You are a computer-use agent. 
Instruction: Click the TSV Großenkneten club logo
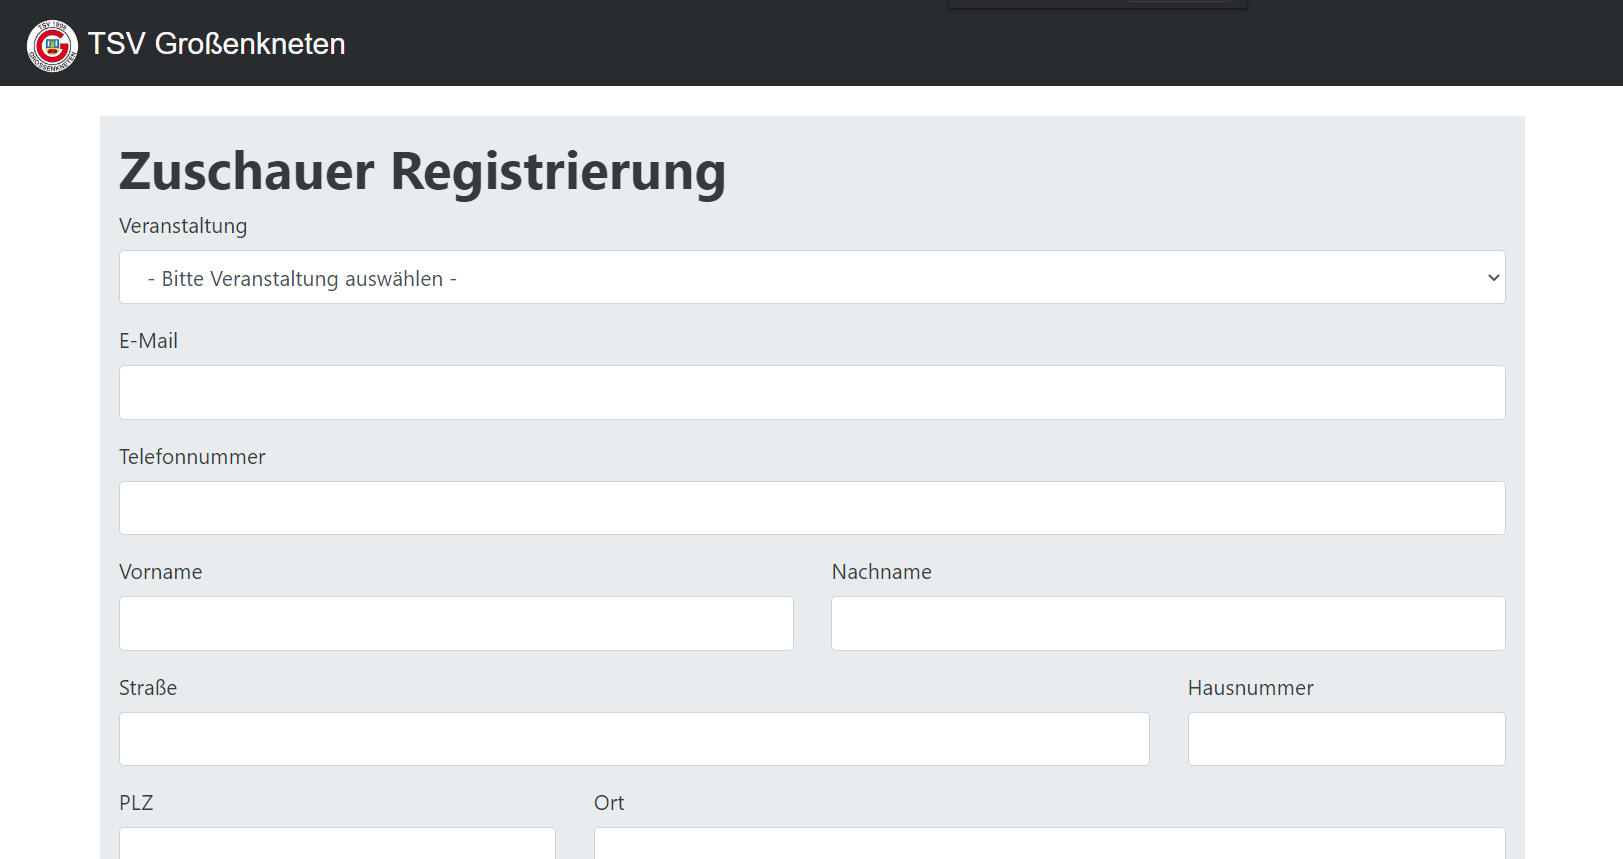[52, 45]
